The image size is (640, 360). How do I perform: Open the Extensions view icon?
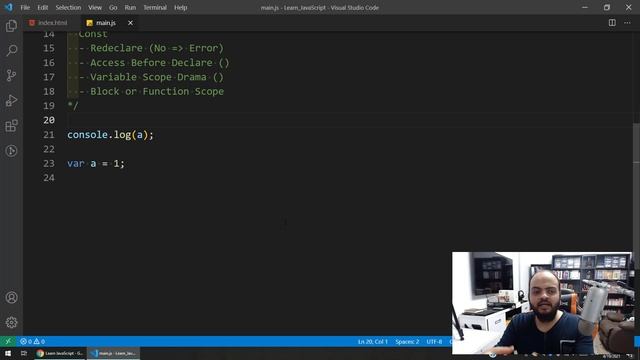[11, 126]
